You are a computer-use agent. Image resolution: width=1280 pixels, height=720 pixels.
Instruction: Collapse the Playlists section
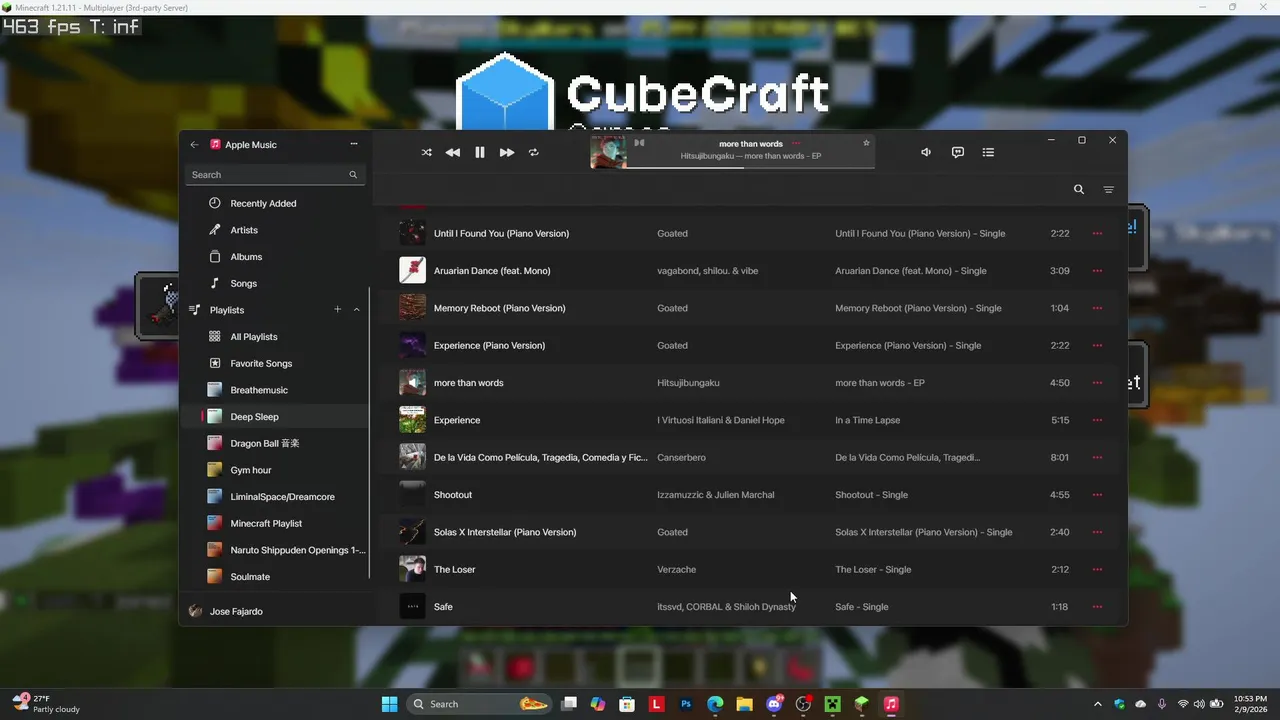pyautogui.click(x=357, y=310)
